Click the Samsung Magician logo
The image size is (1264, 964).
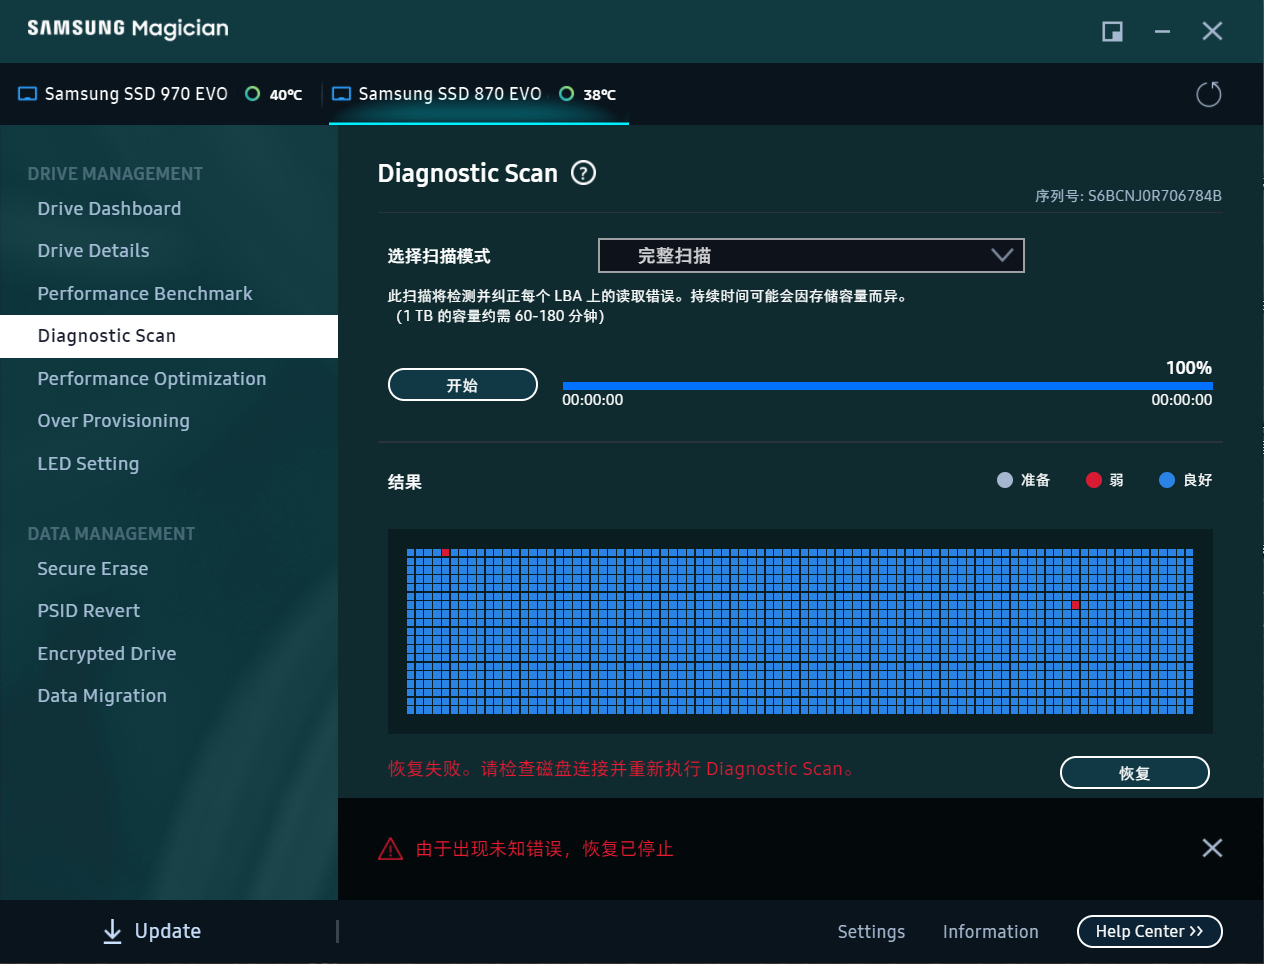click(128, 29)
